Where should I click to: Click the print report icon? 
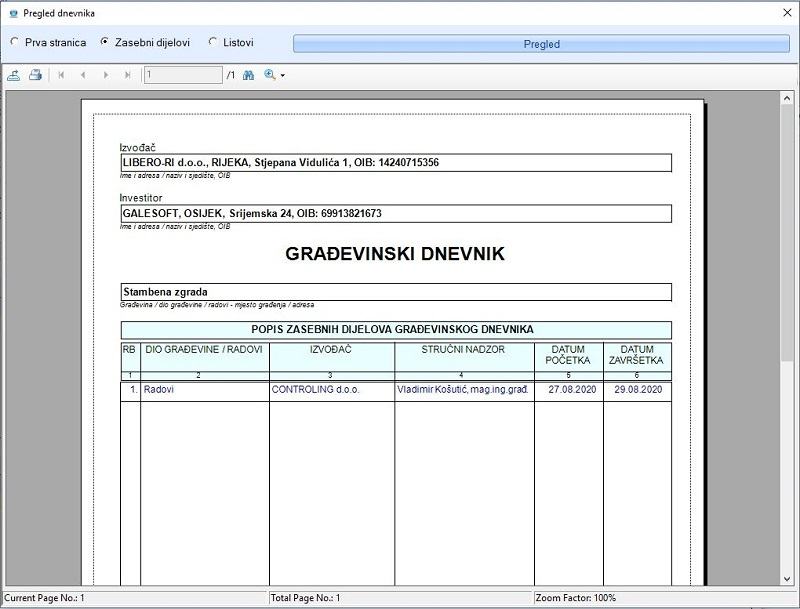pyautogui.click(x=35, y=75)
